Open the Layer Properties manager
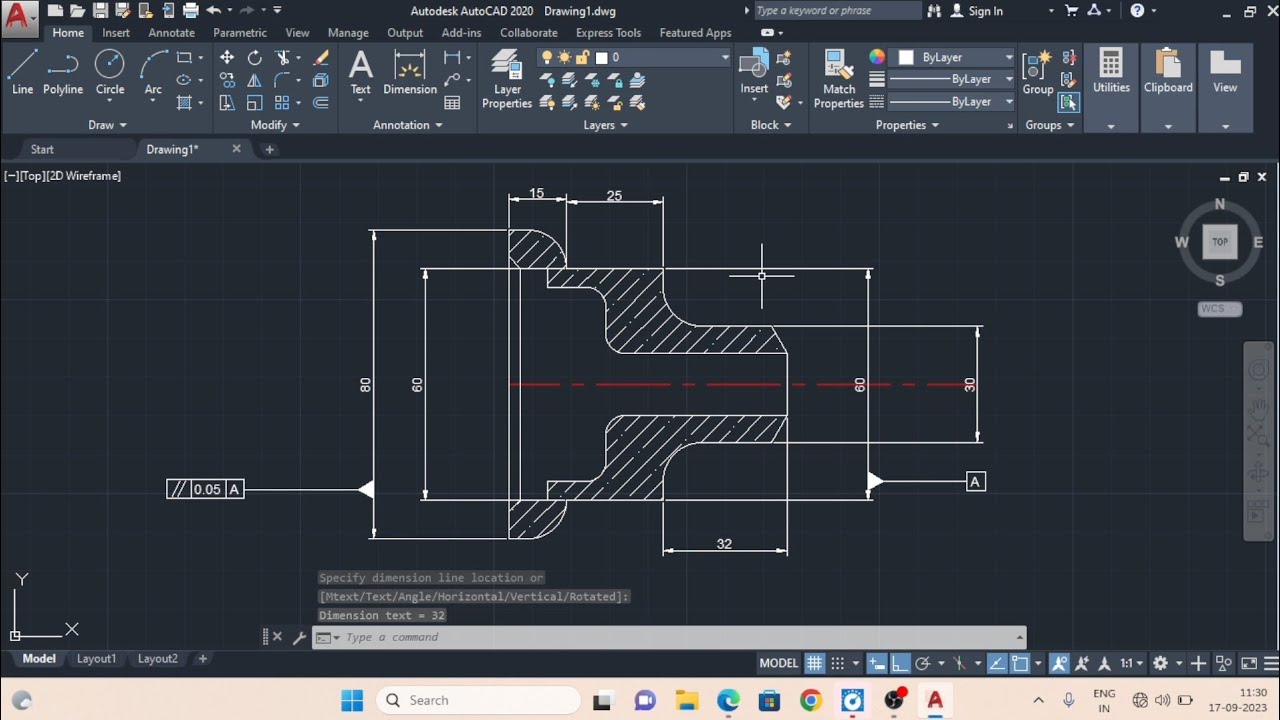1280x720 pixels. pos(507,80)
